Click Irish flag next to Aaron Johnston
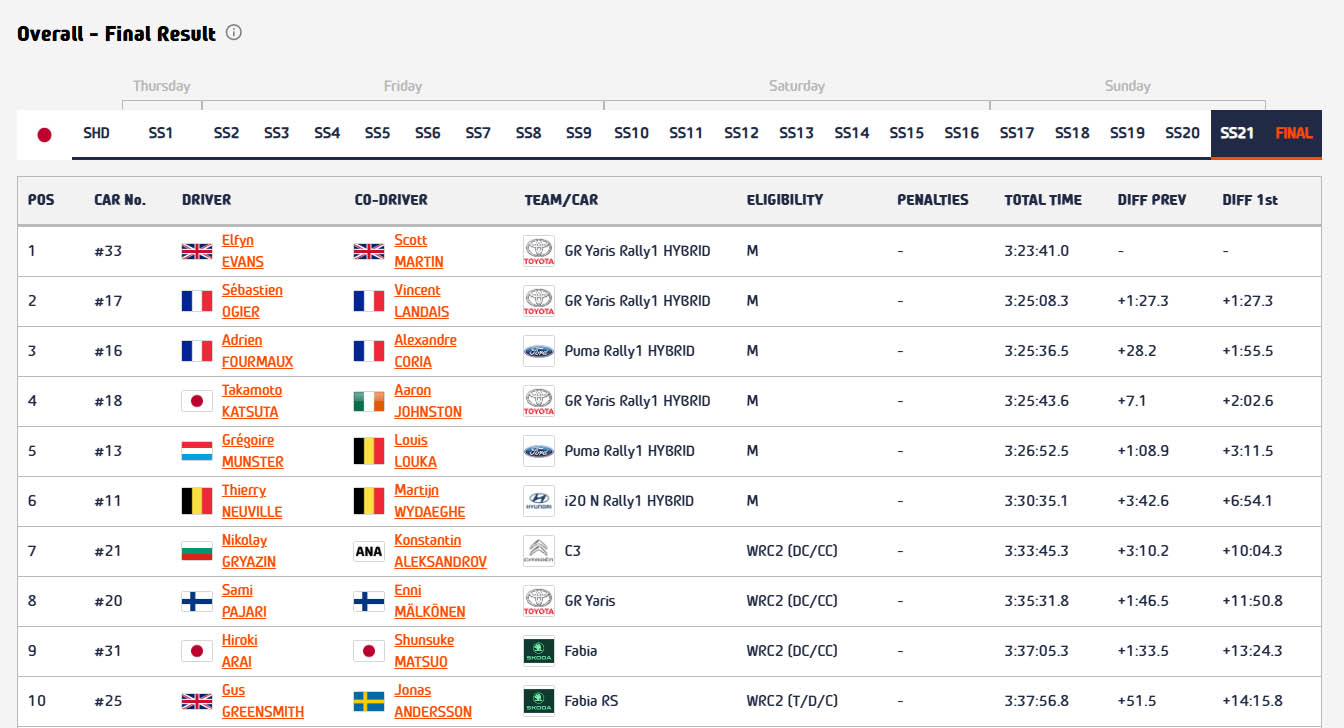This screenshot has height=728, width=1344. [369, 401]
